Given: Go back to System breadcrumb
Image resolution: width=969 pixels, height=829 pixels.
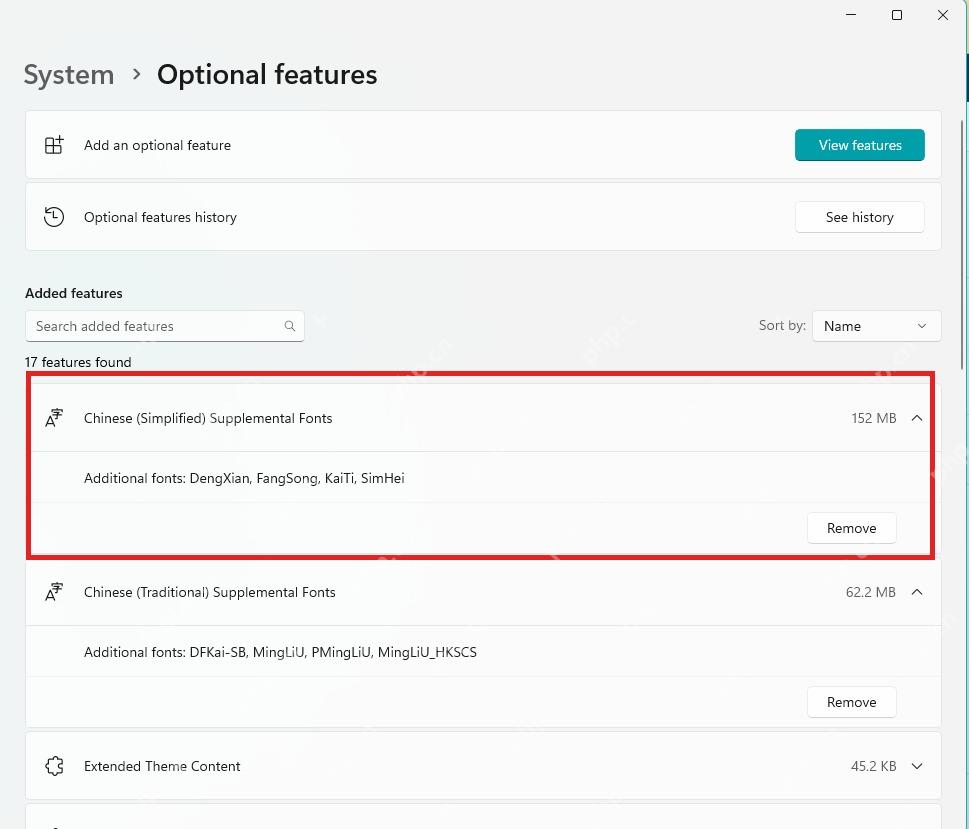Looking at the screenshot, I should [69, 75].
